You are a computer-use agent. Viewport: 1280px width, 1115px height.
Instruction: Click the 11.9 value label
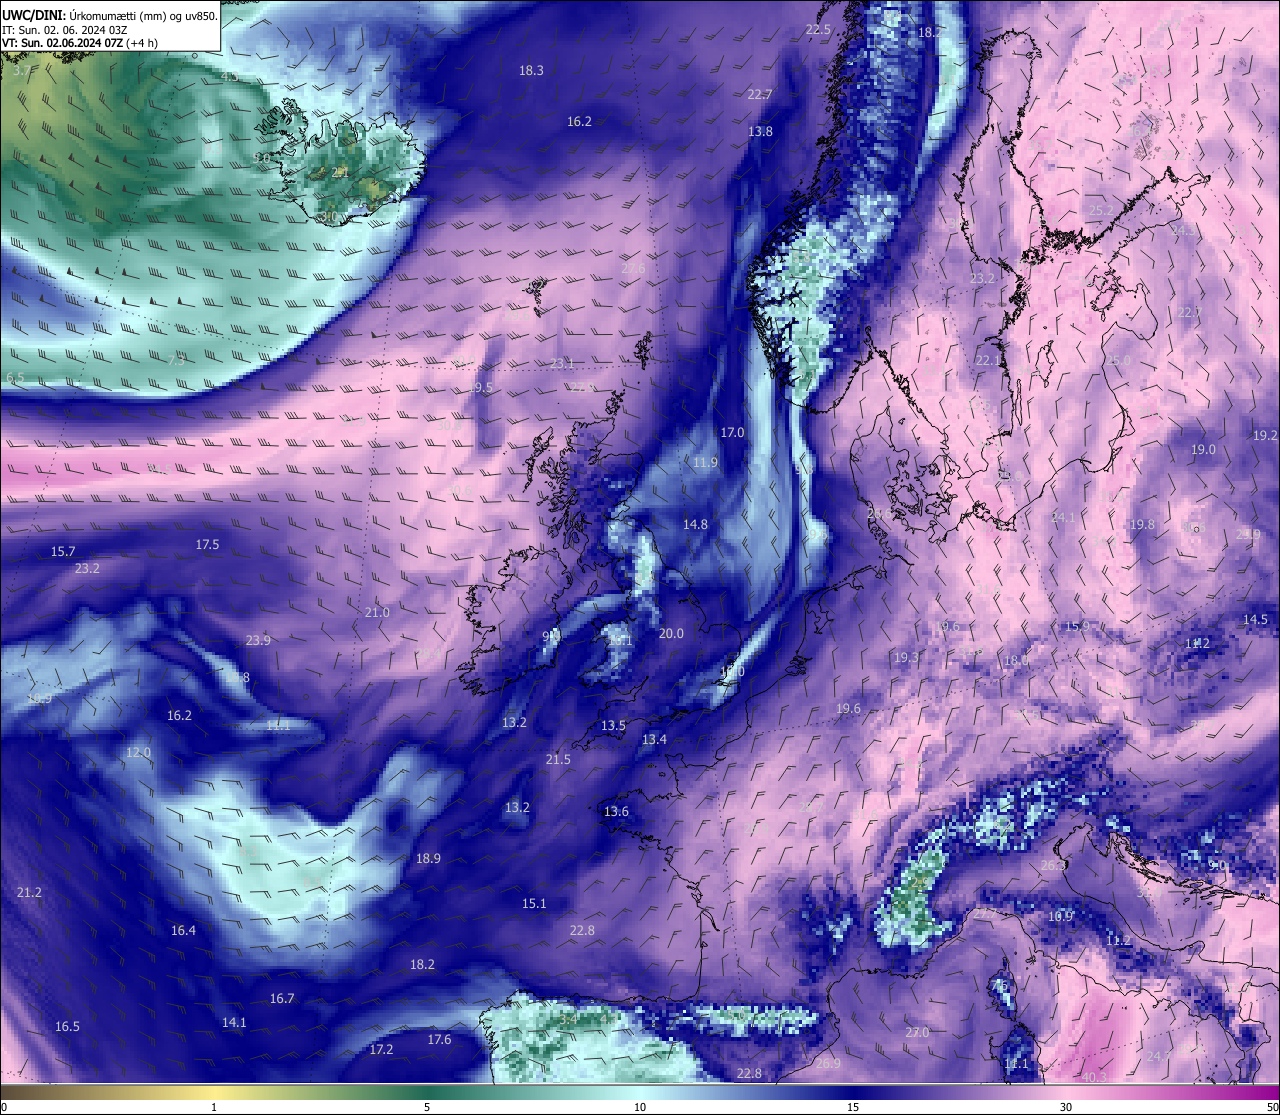pyautogui.click(x=705, y=462)
